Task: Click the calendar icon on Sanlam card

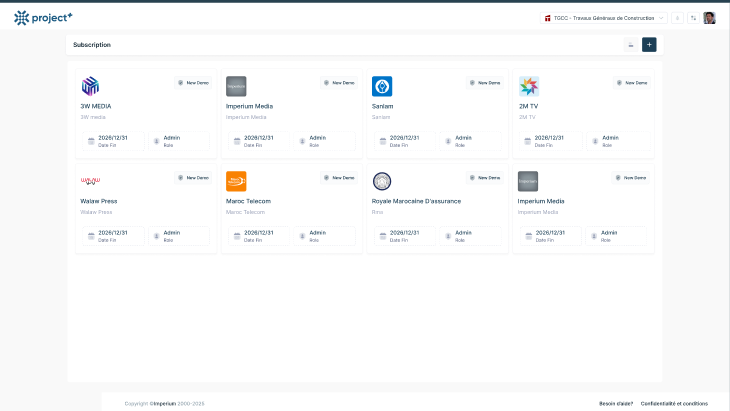Action: (383, 141)
